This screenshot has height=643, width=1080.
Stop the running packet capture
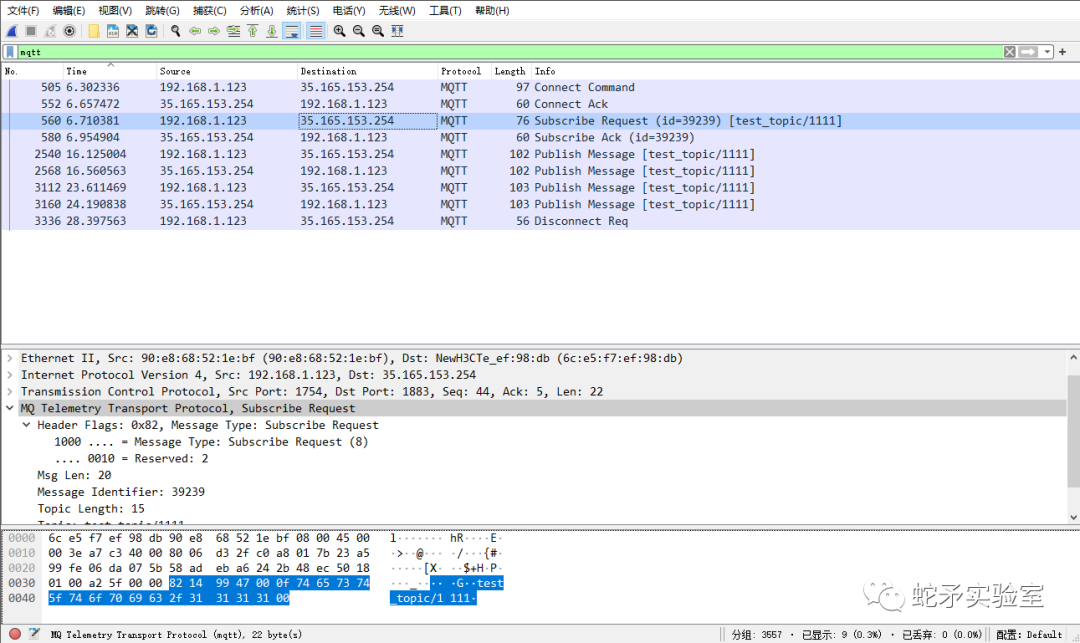(31, 31)
